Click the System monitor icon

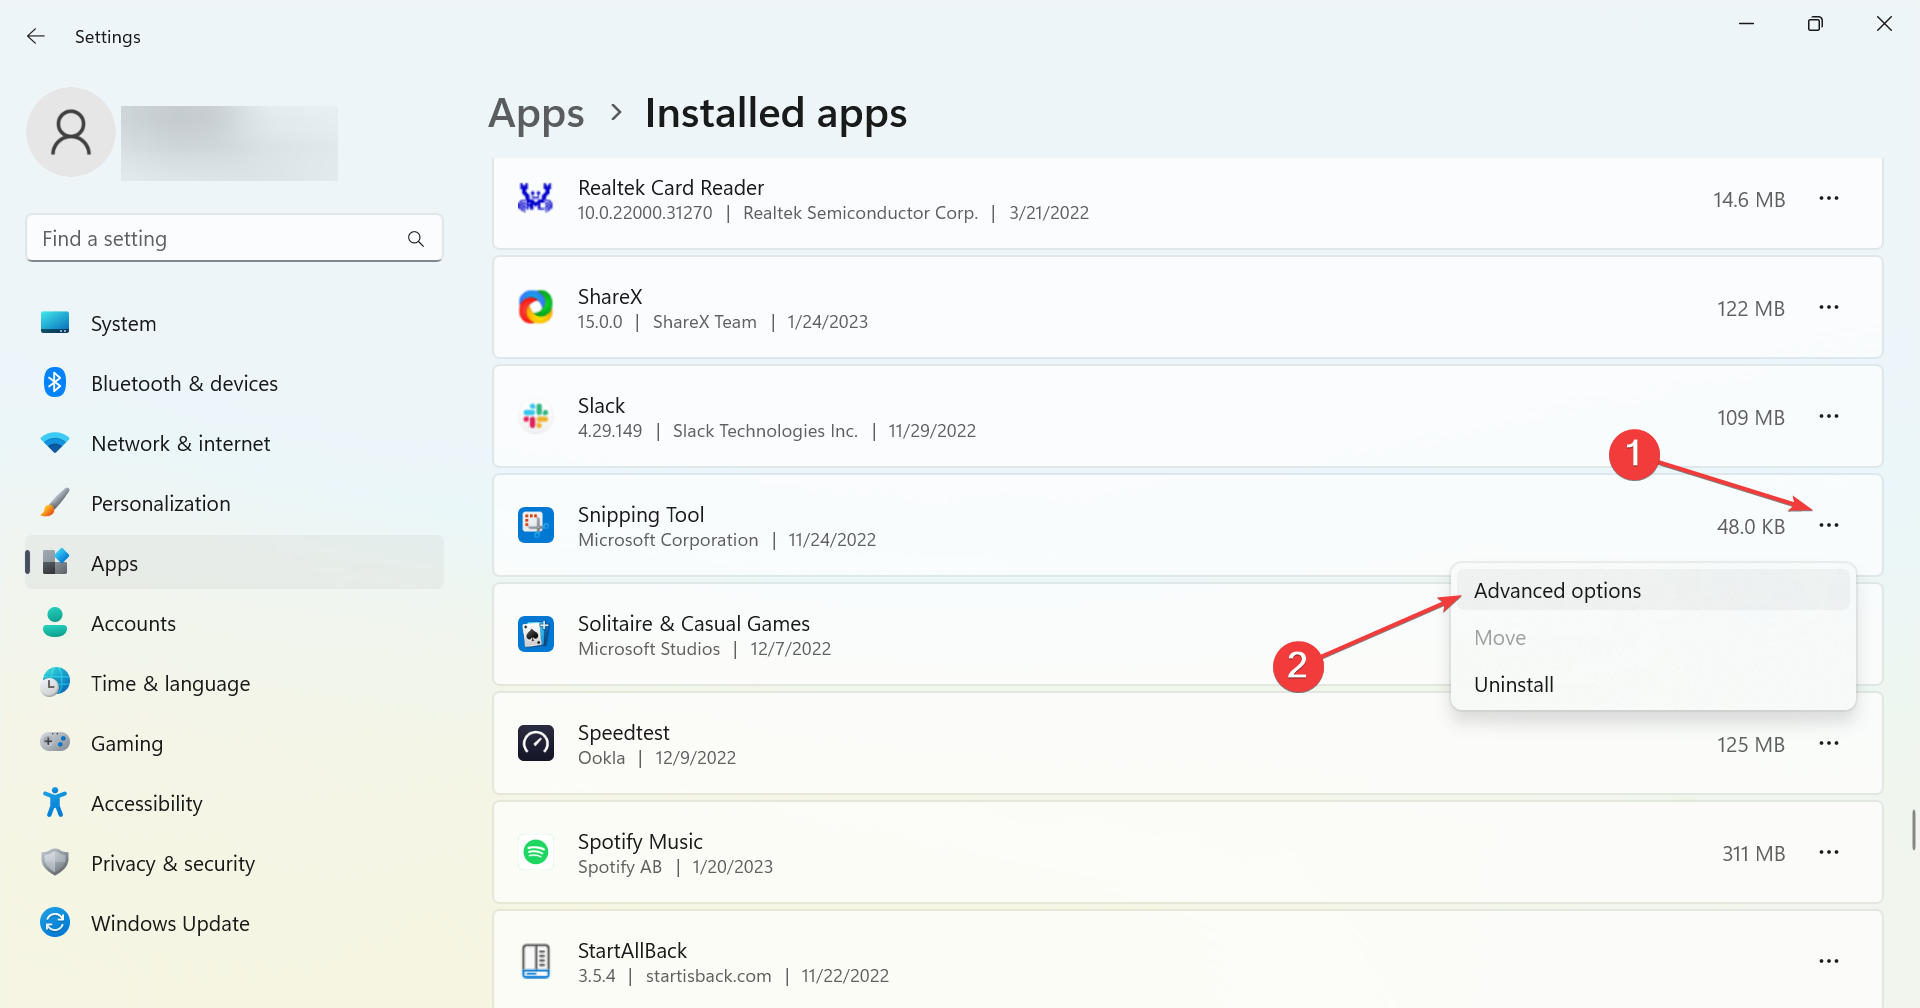(55, 323)
